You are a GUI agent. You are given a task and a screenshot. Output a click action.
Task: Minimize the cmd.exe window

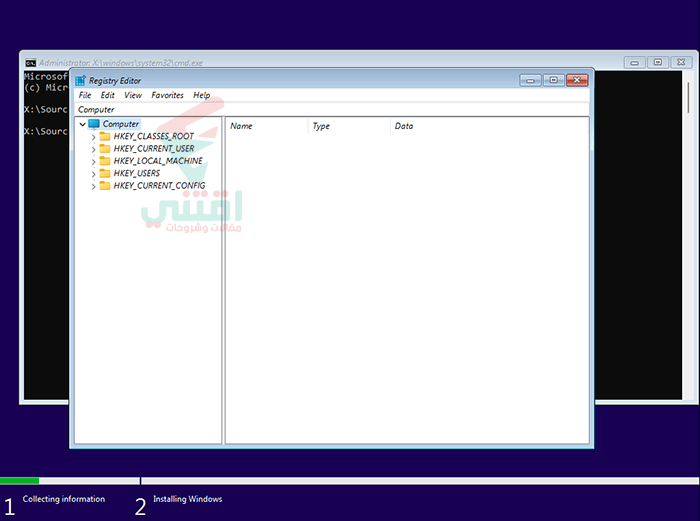click(x=634, y=63)
